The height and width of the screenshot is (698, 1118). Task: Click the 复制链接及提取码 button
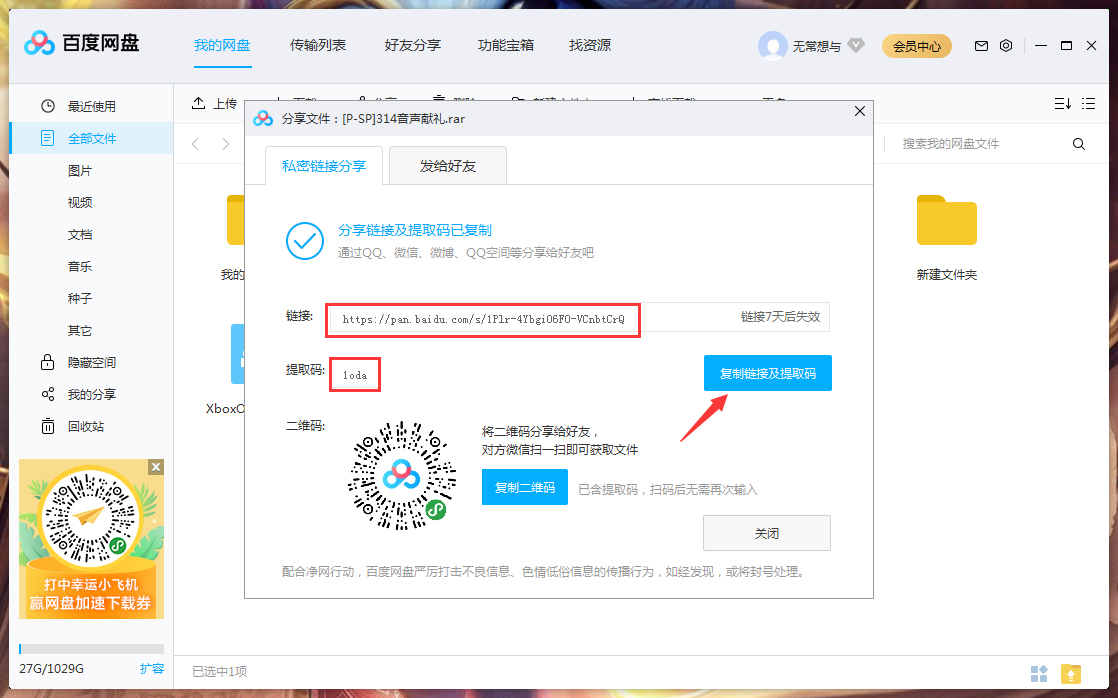pyautogui.click(x=767, y=372)
